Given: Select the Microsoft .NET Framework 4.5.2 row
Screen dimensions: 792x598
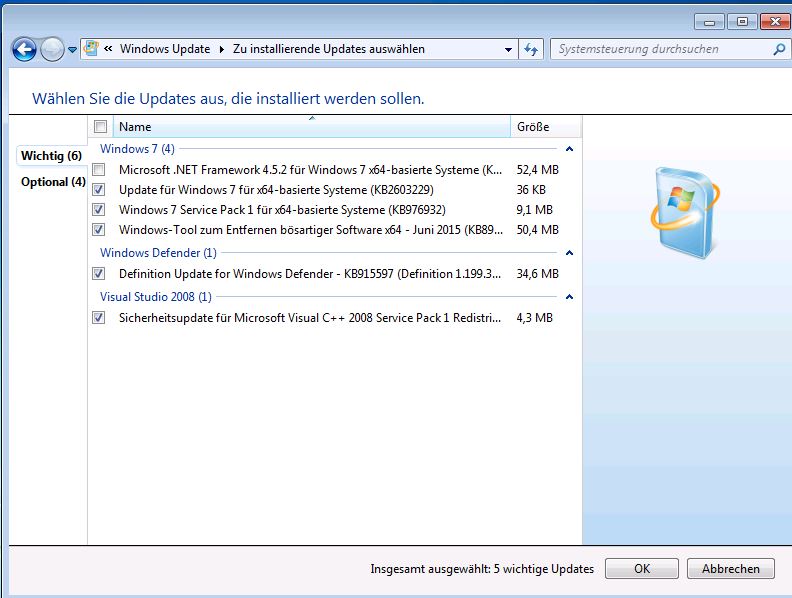Looking at the screenshot, I should (x=334, y=170).
